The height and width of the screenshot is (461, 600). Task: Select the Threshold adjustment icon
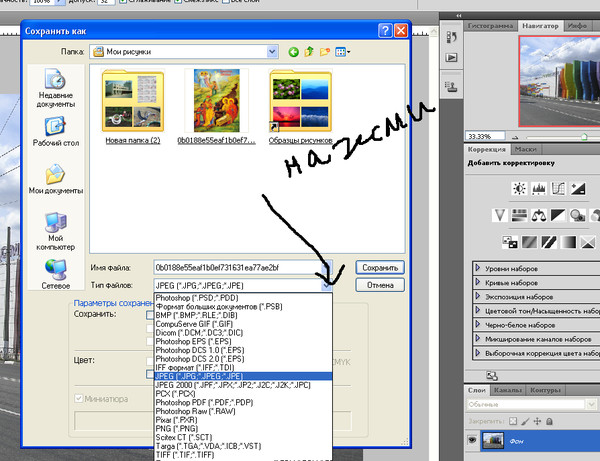pos(549,242)
